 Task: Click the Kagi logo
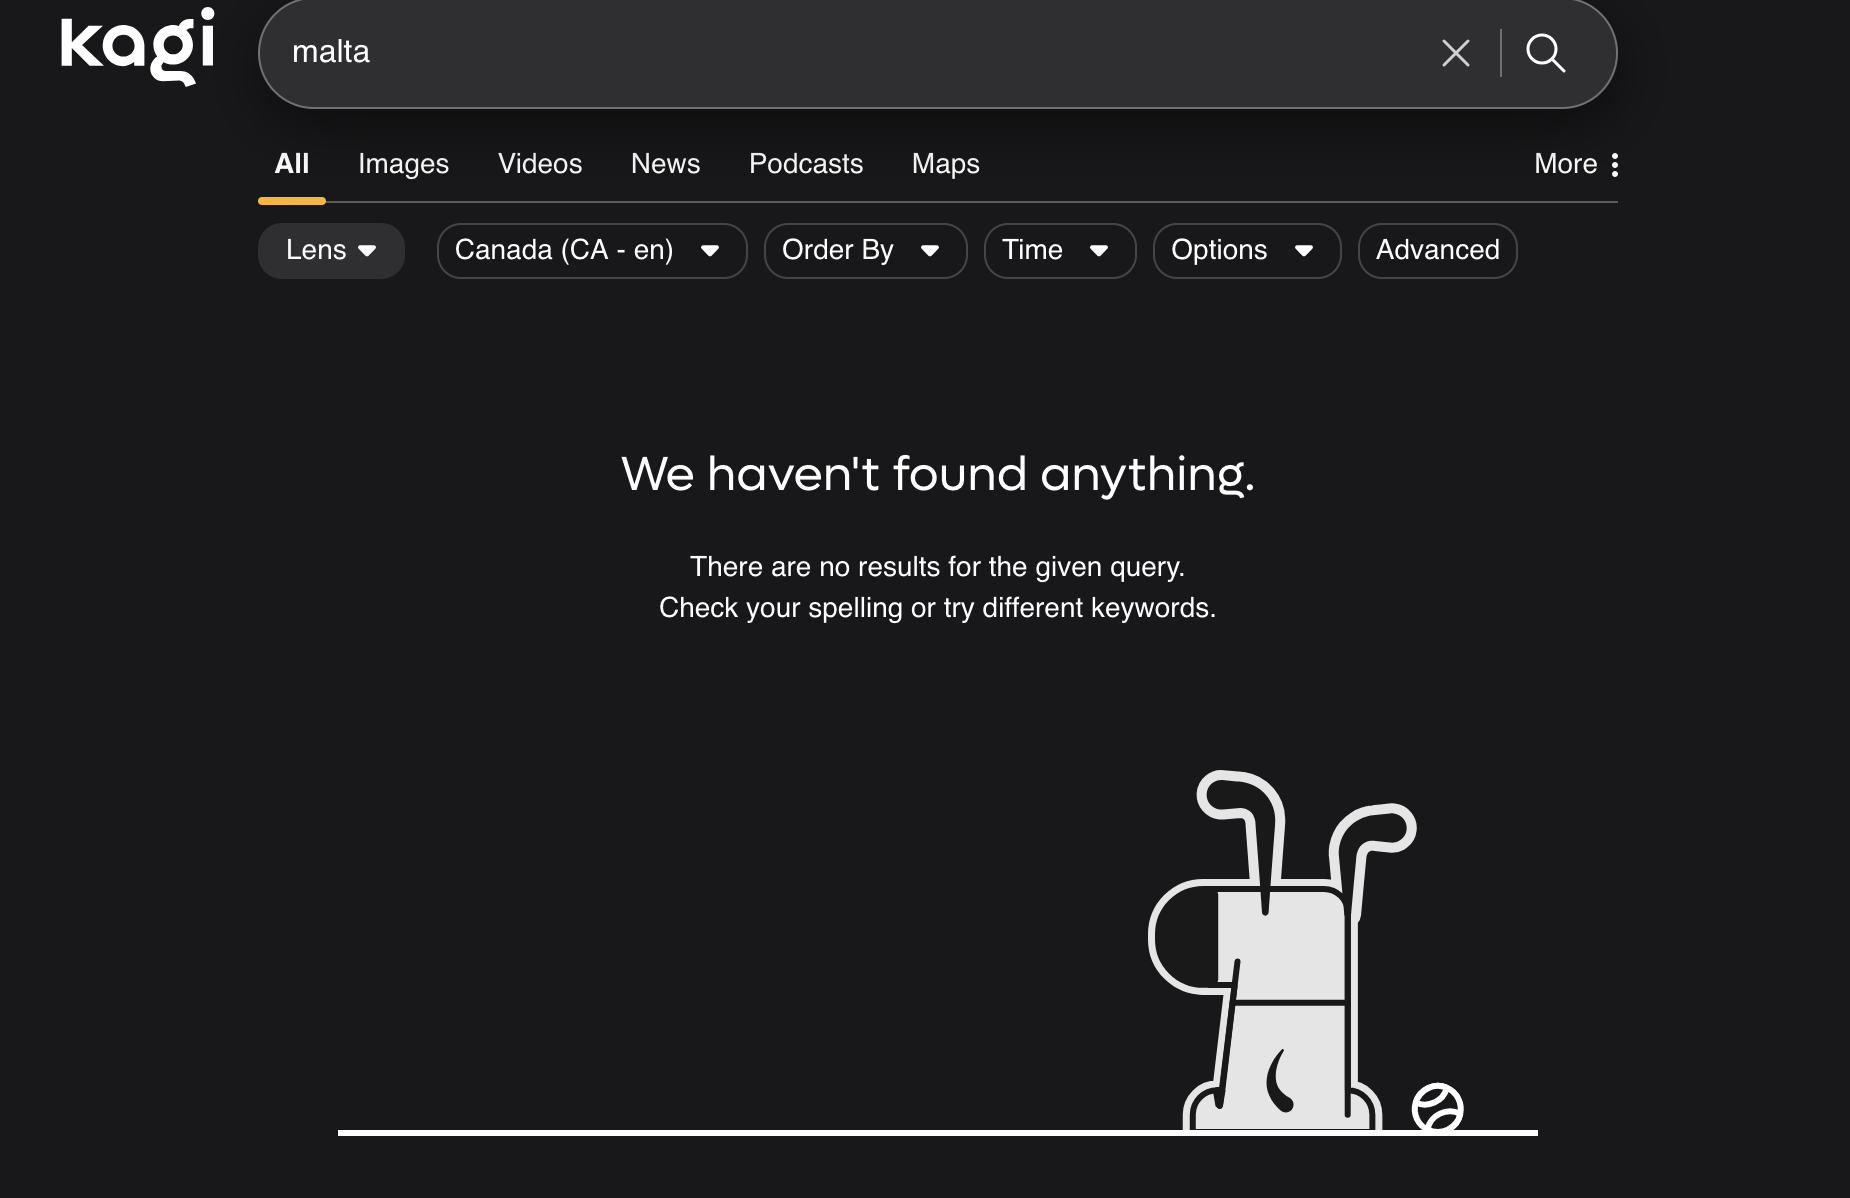[138, 46]
